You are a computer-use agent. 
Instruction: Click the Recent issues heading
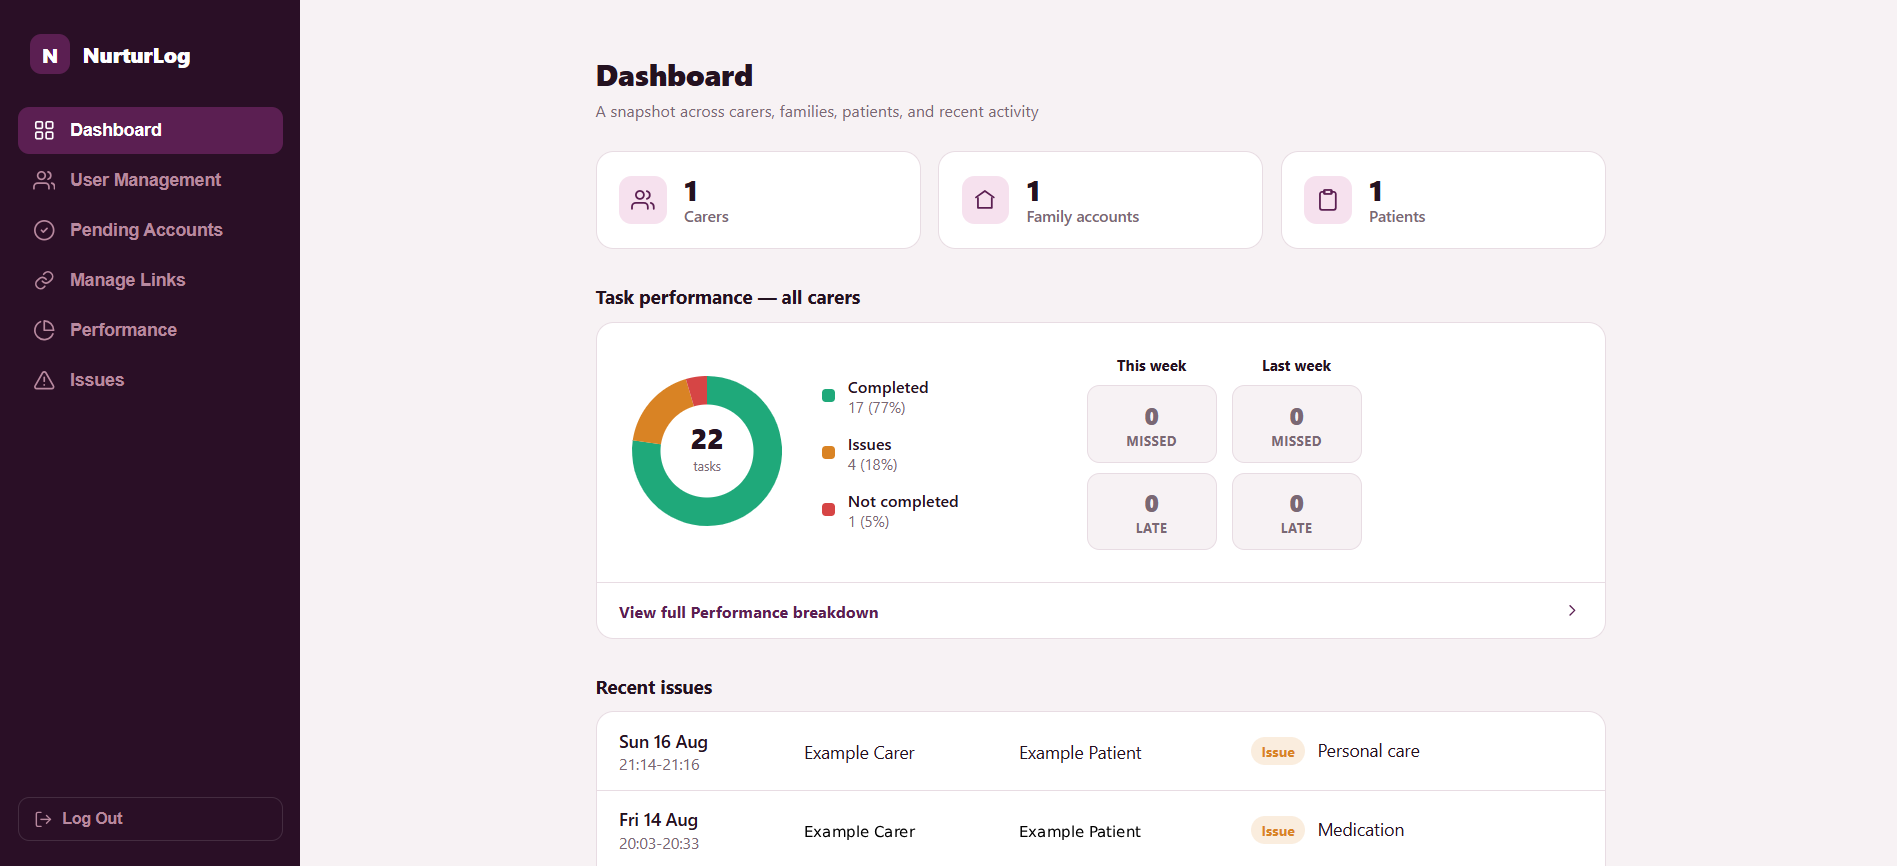click(x=654, y=688)
